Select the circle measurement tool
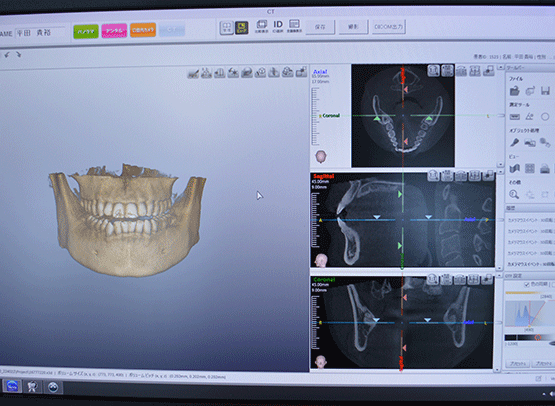555x406 pixels. 545,116
